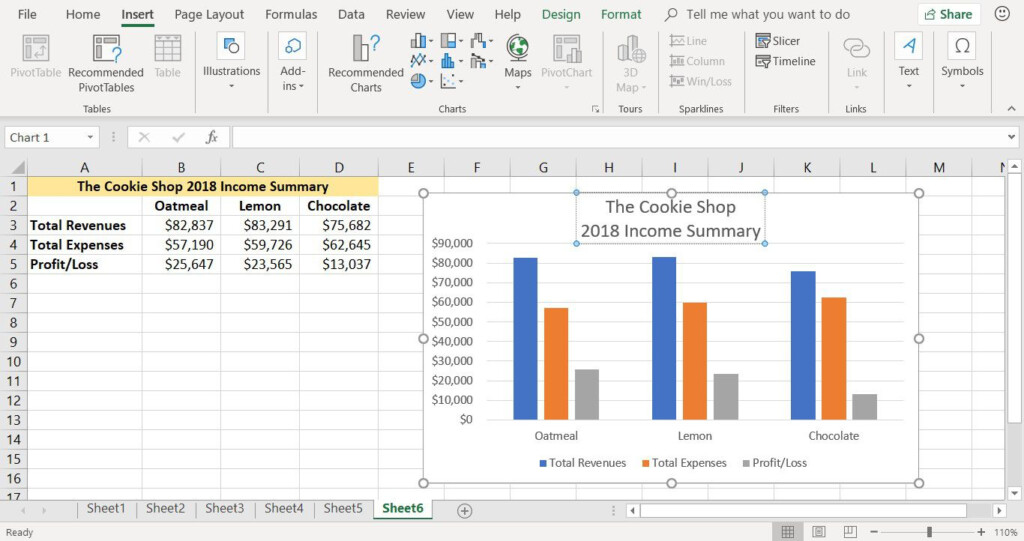
Task: Open Charts group dialog launcher
Action: pos(595,109)
